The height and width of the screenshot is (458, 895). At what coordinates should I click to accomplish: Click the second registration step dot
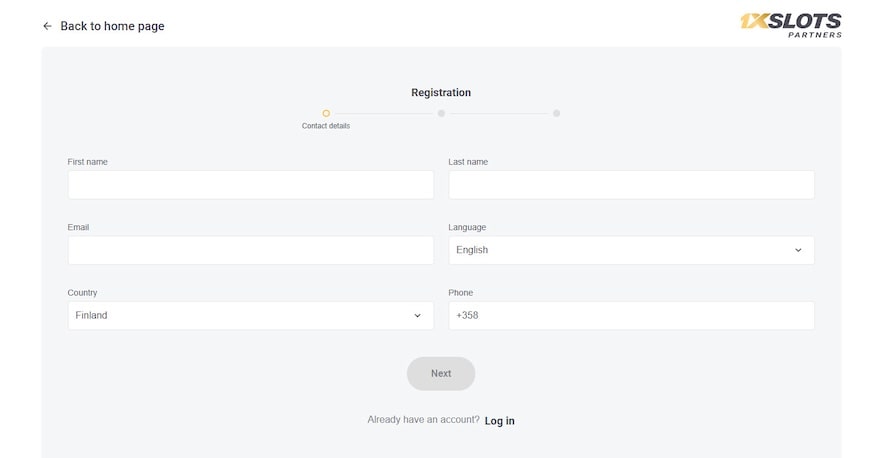click(441, 113)
